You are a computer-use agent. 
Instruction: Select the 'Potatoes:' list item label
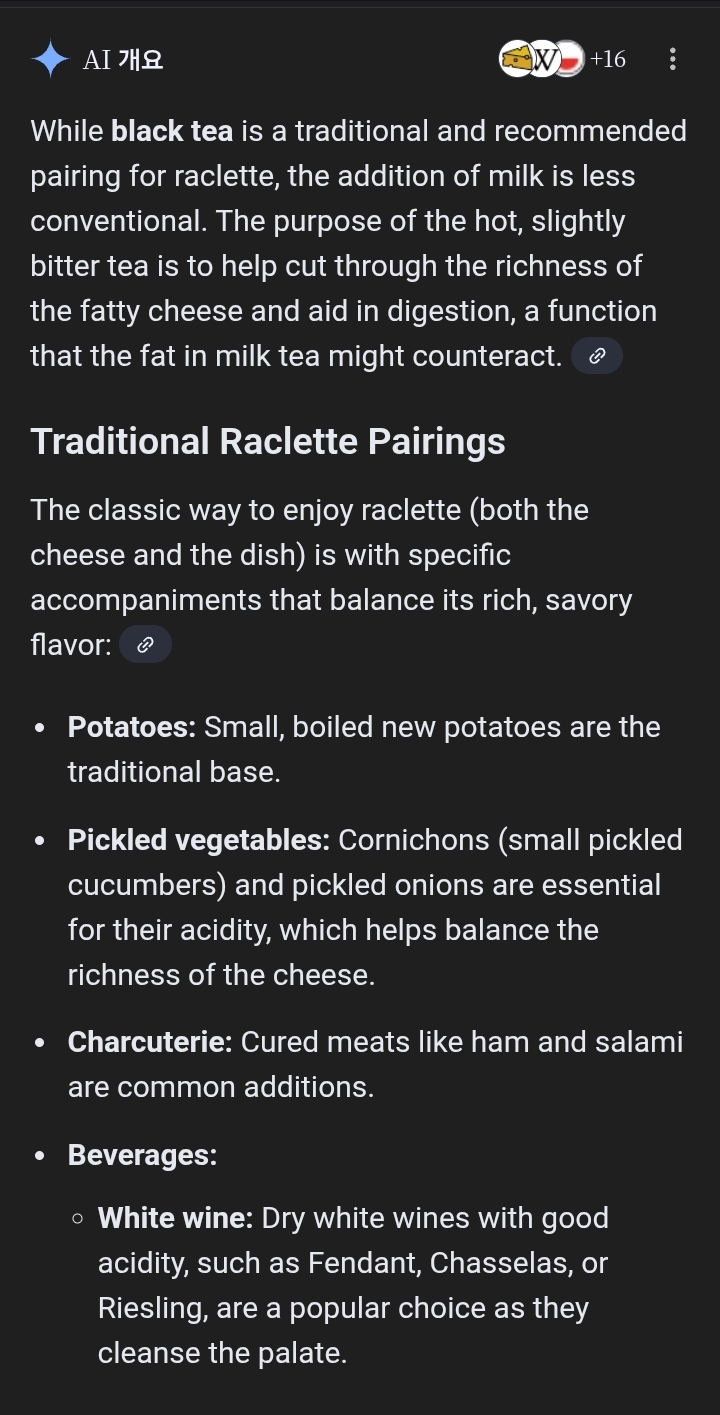(131, 727)
